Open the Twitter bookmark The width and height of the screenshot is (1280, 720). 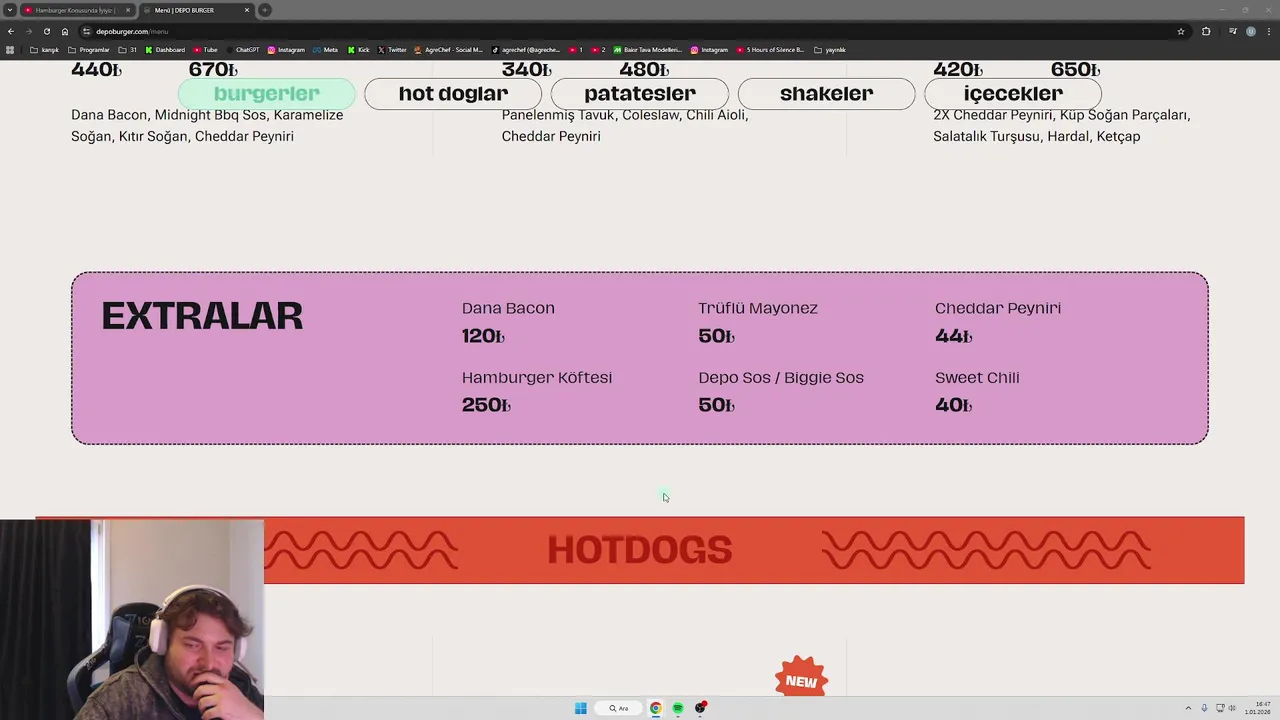(x=392, y=50)
